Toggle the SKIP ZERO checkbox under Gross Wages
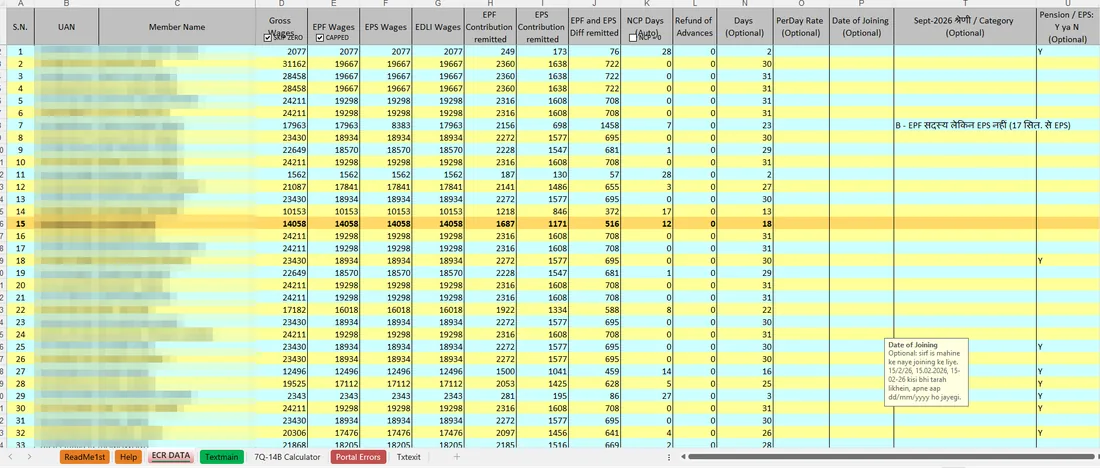 pos(267,38)
